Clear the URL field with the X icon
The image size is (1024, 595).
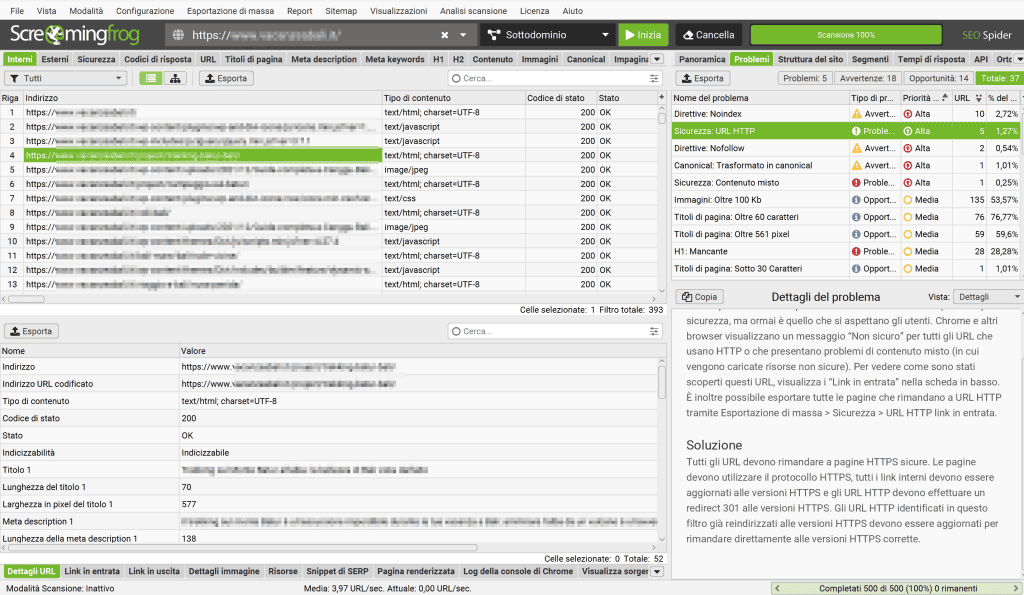(445, 35)
